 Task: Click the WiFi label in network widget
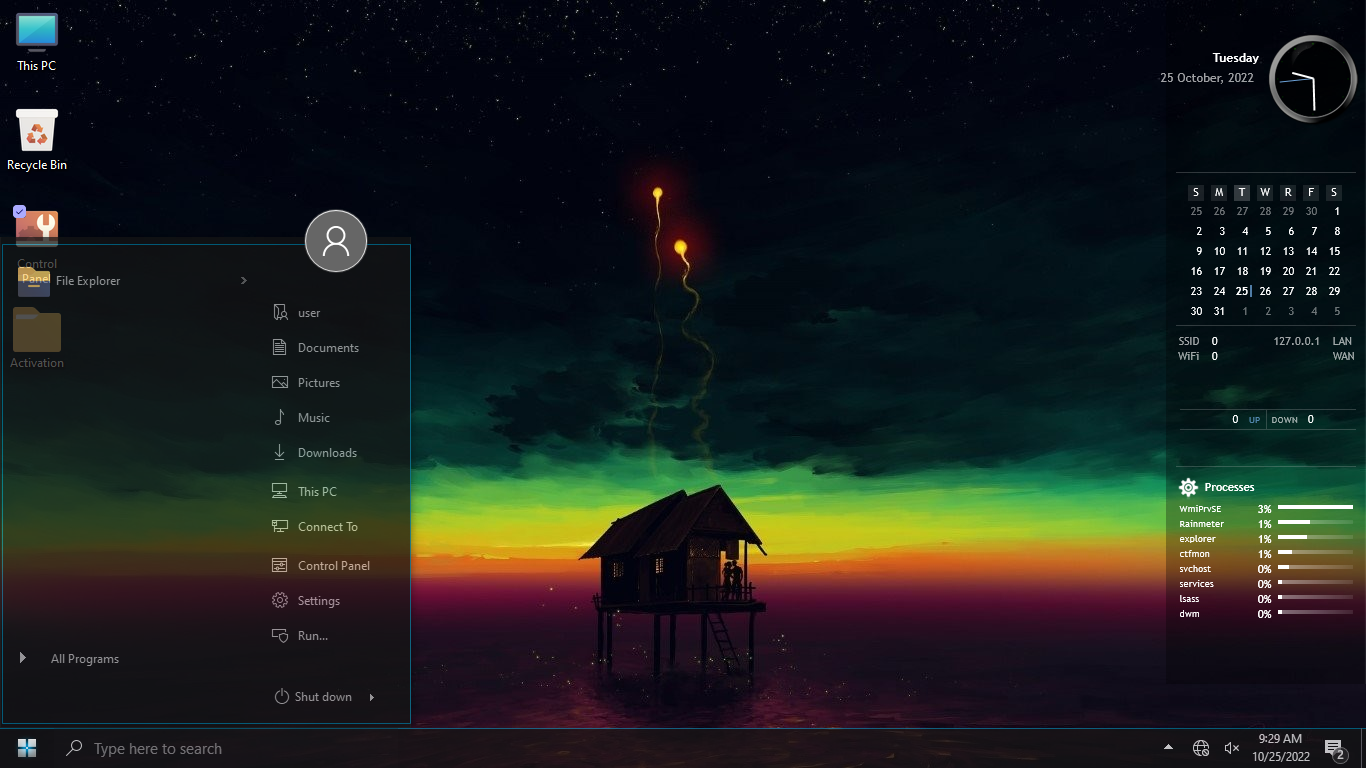(1188, 356)
